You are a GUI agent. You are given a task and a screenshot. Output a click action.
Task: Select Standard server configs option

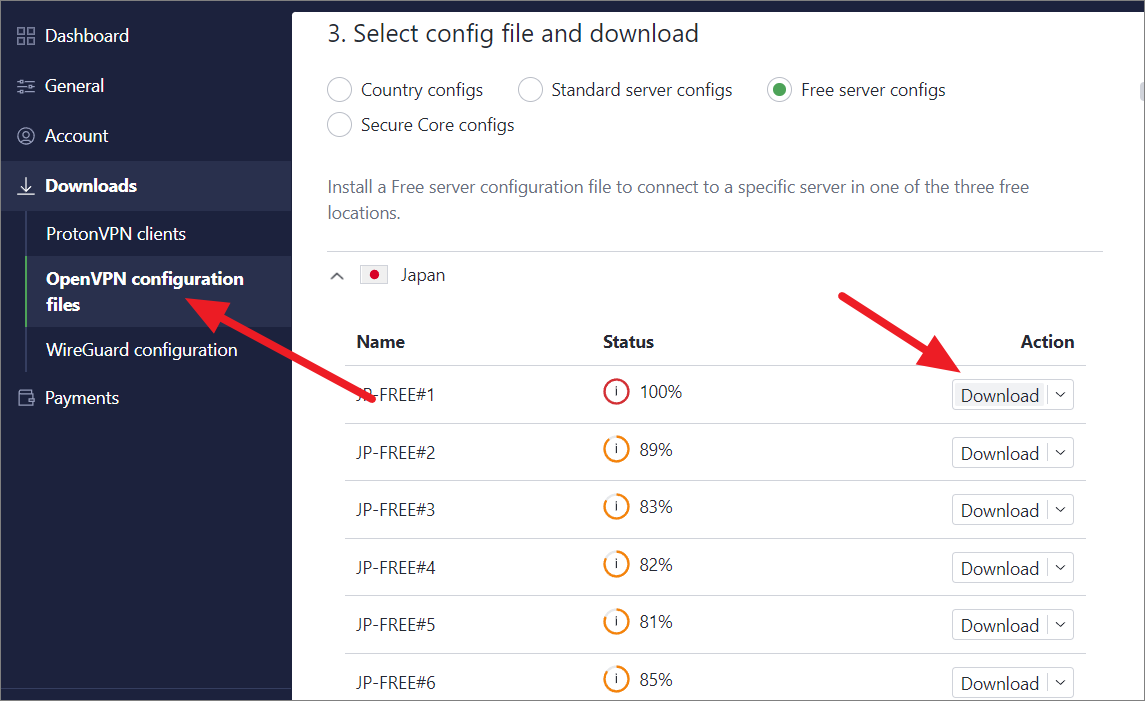(530, 90)
